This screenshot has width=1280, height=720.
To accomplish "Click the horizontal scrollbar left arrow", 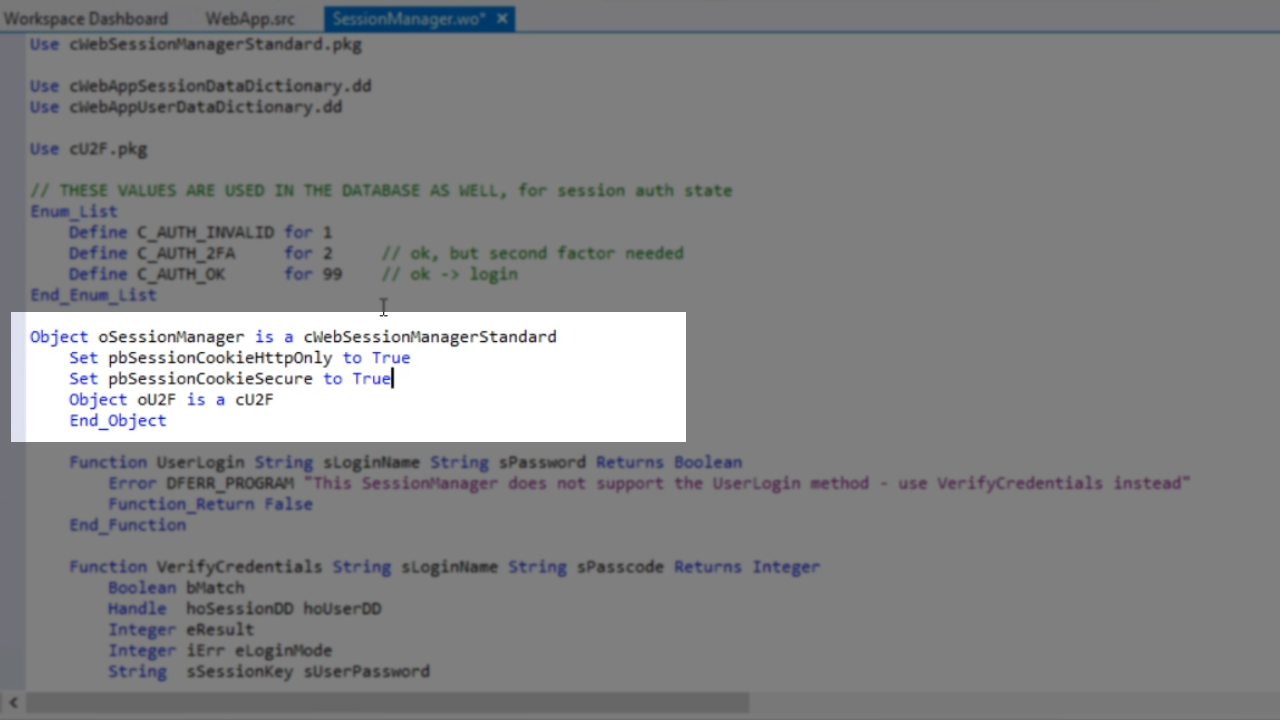I will (x=13, y=703).
